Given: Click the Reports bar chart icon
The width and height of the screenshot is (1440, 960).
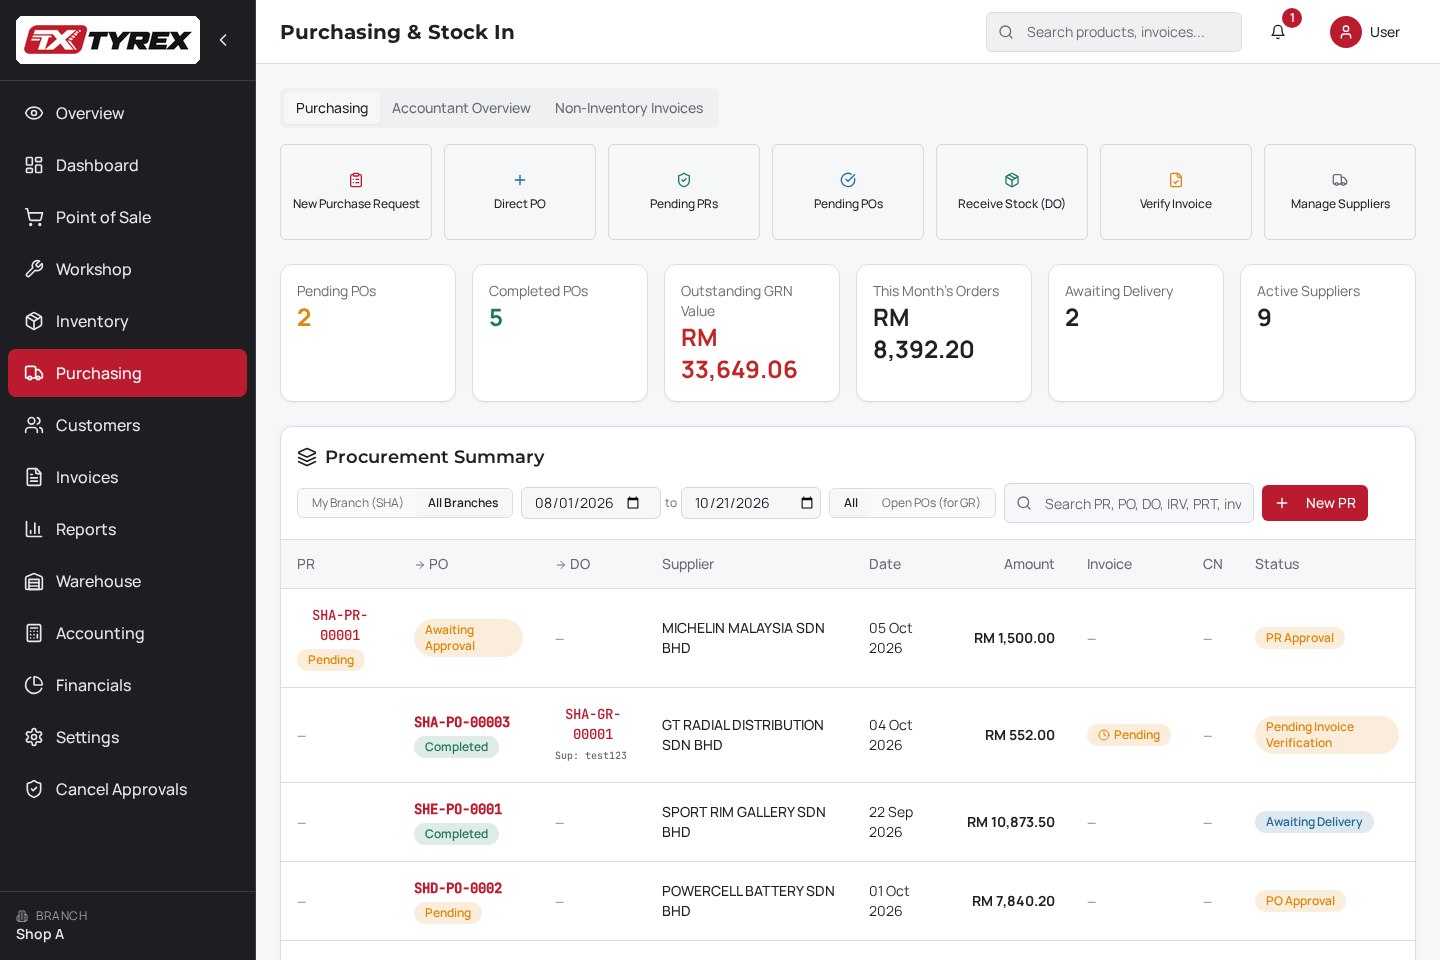Looking at the screenshot, I should click(34, 529).
